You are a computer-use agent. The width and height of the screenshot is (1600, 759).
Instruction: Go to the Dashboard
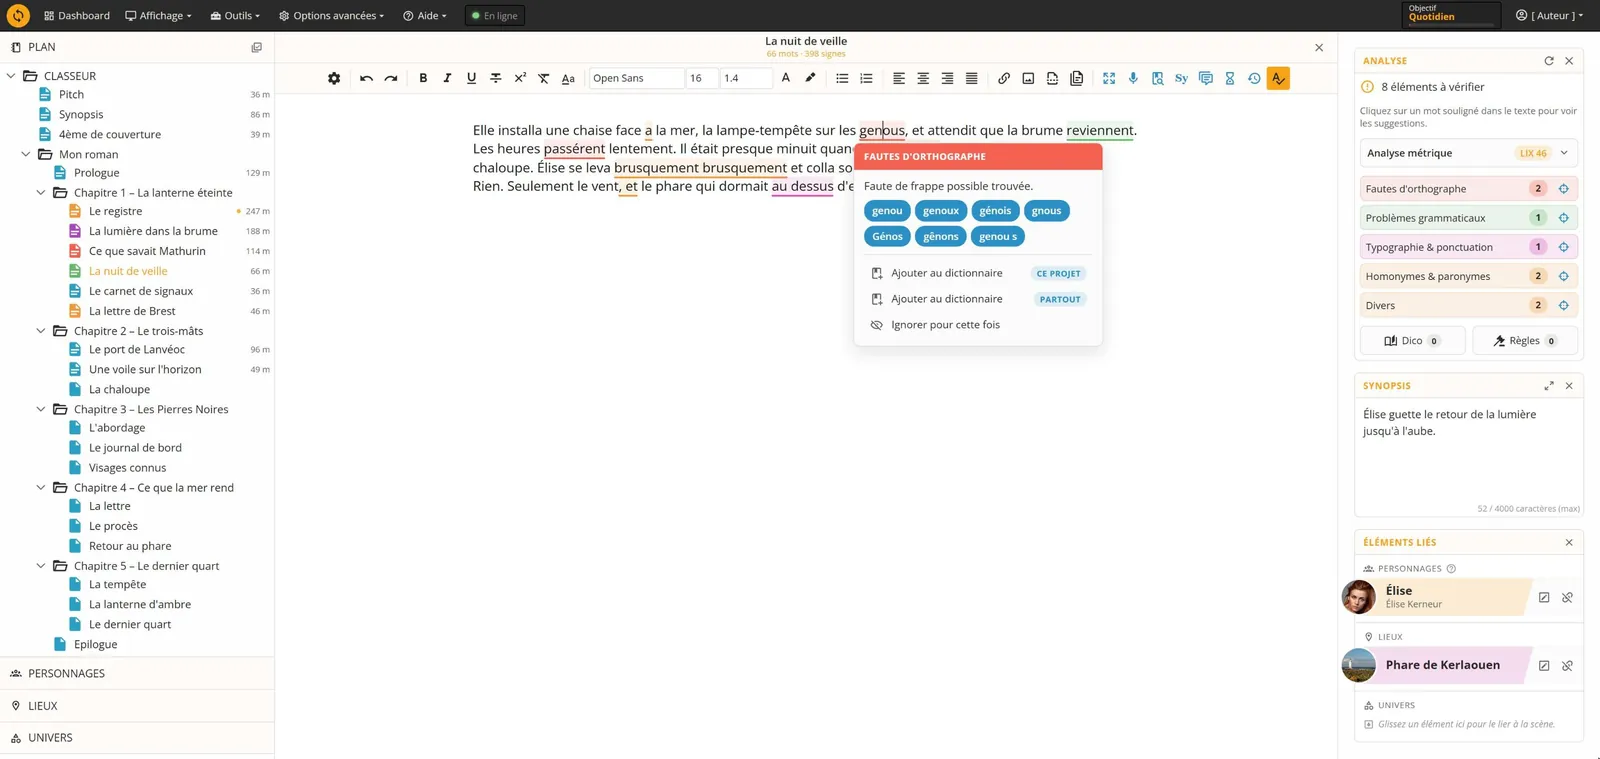point(77,15)
